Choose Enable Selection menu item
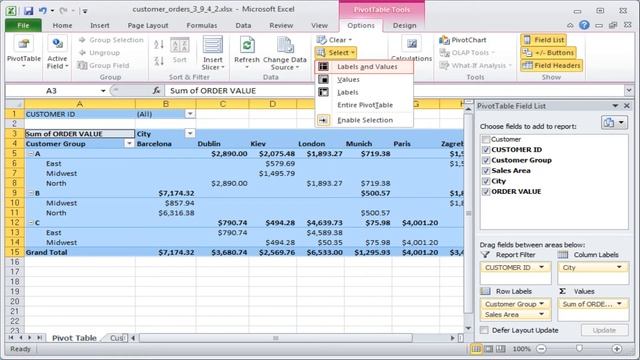Viewport: 640px width, 360px height. pyautogui.click(x=364, y=120)
